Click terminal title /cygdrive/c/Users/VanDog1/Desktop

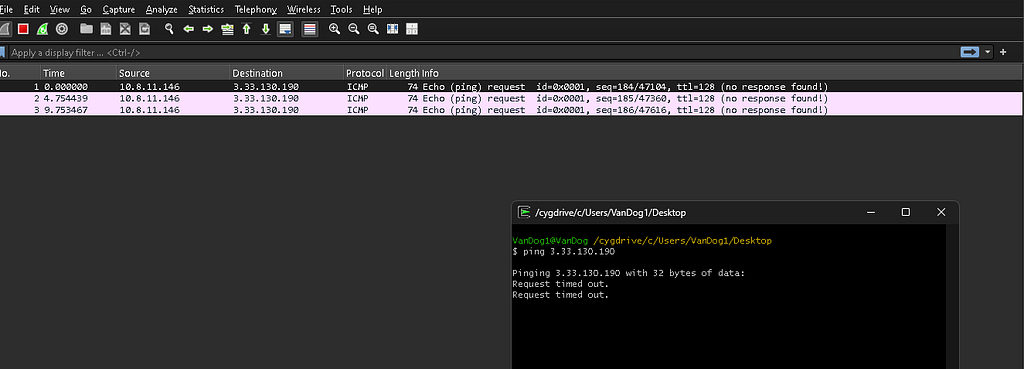click(611, 213)
